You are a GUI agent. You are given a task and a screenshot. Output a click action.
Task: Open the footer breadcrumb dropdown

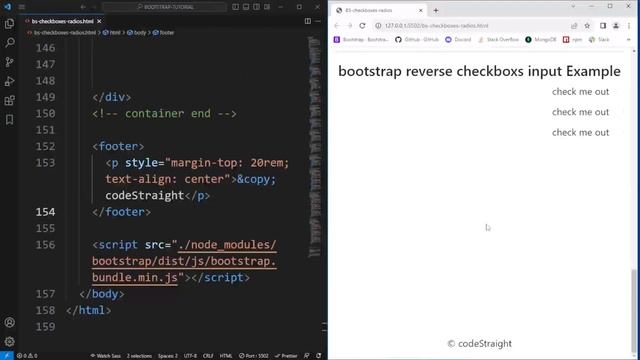click(163, 32)
